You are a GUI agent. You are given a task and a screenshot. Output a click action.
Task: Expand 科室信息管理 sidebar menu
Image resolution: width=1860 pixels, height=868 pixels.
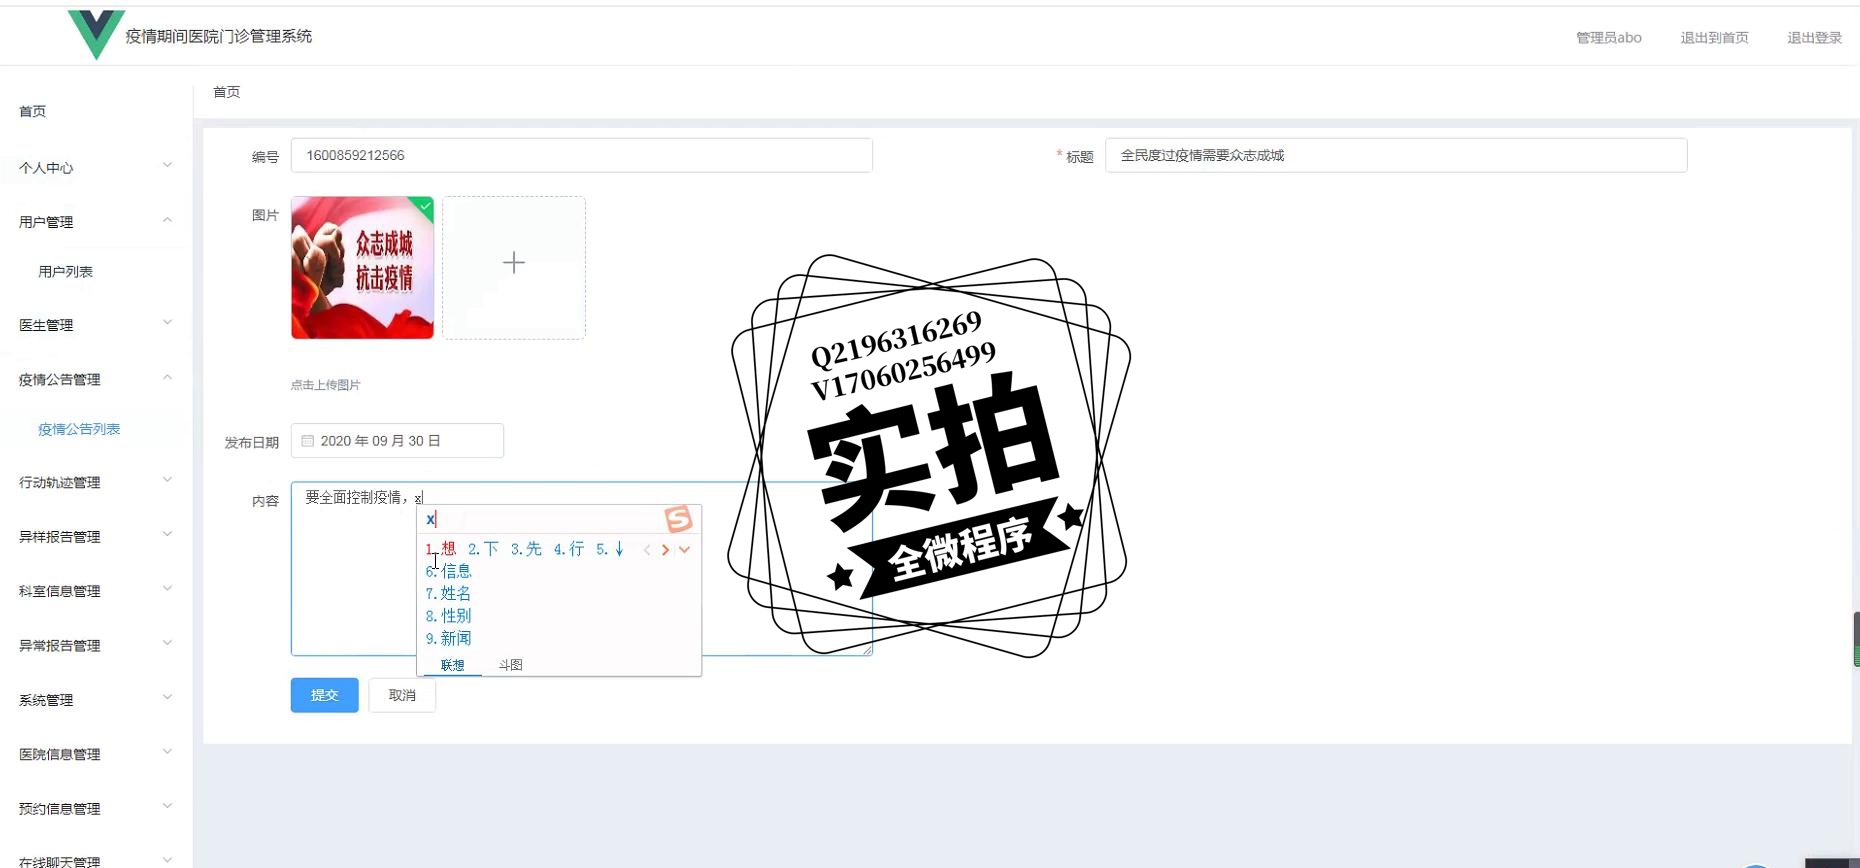coord(96,590)
